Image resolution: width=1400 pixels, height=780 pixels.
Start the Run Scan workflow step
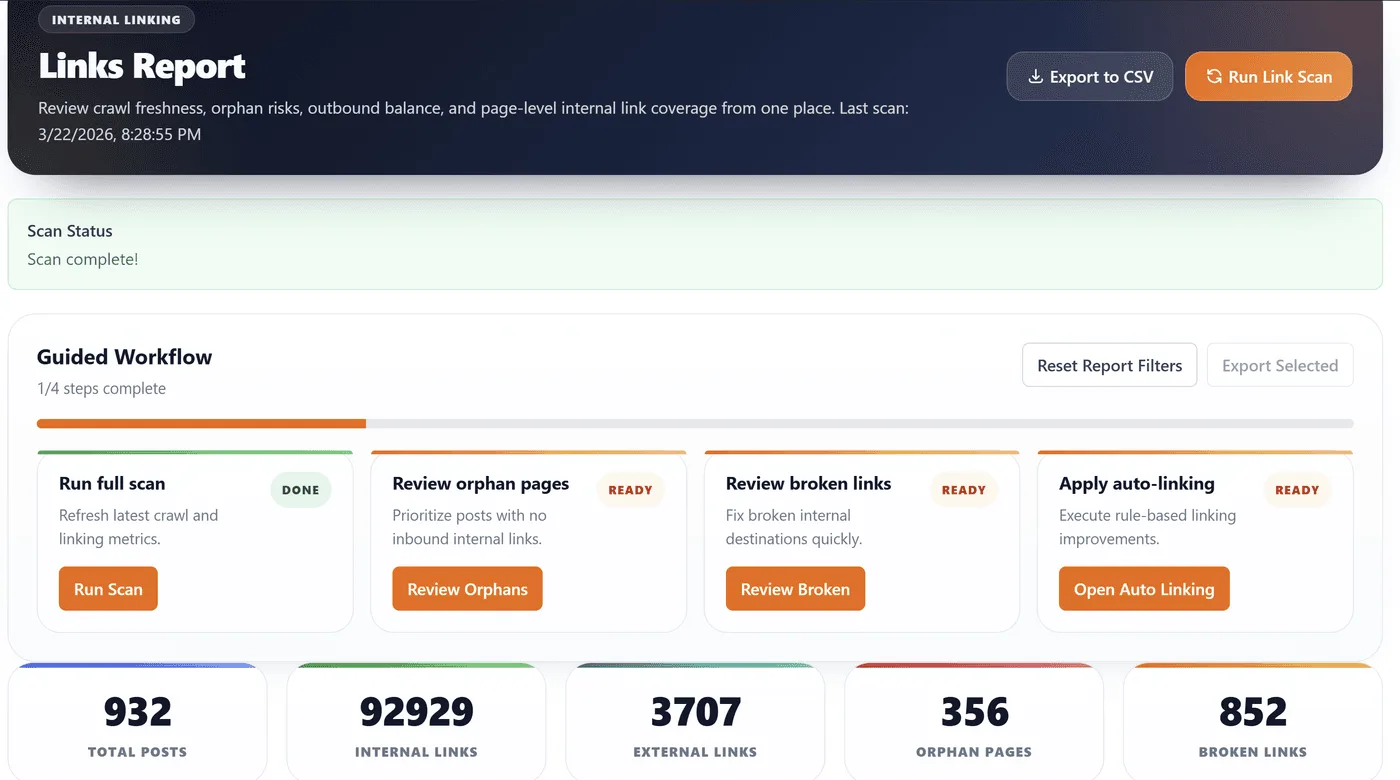click(108, 589)
